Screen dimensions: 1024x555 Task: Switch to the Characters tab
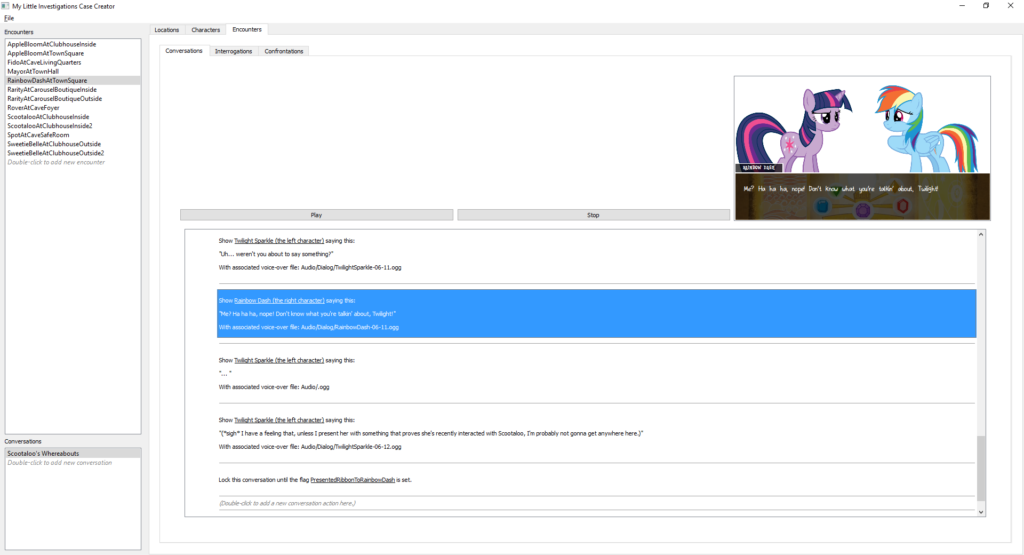point(206,30)
